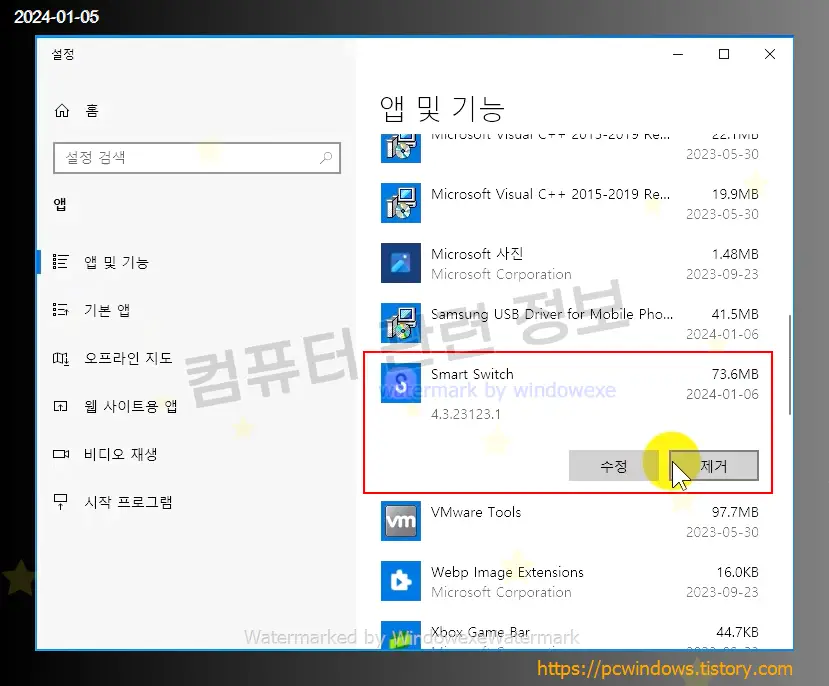Select the Xbox Game Bar entry

[x=569, y=634]
